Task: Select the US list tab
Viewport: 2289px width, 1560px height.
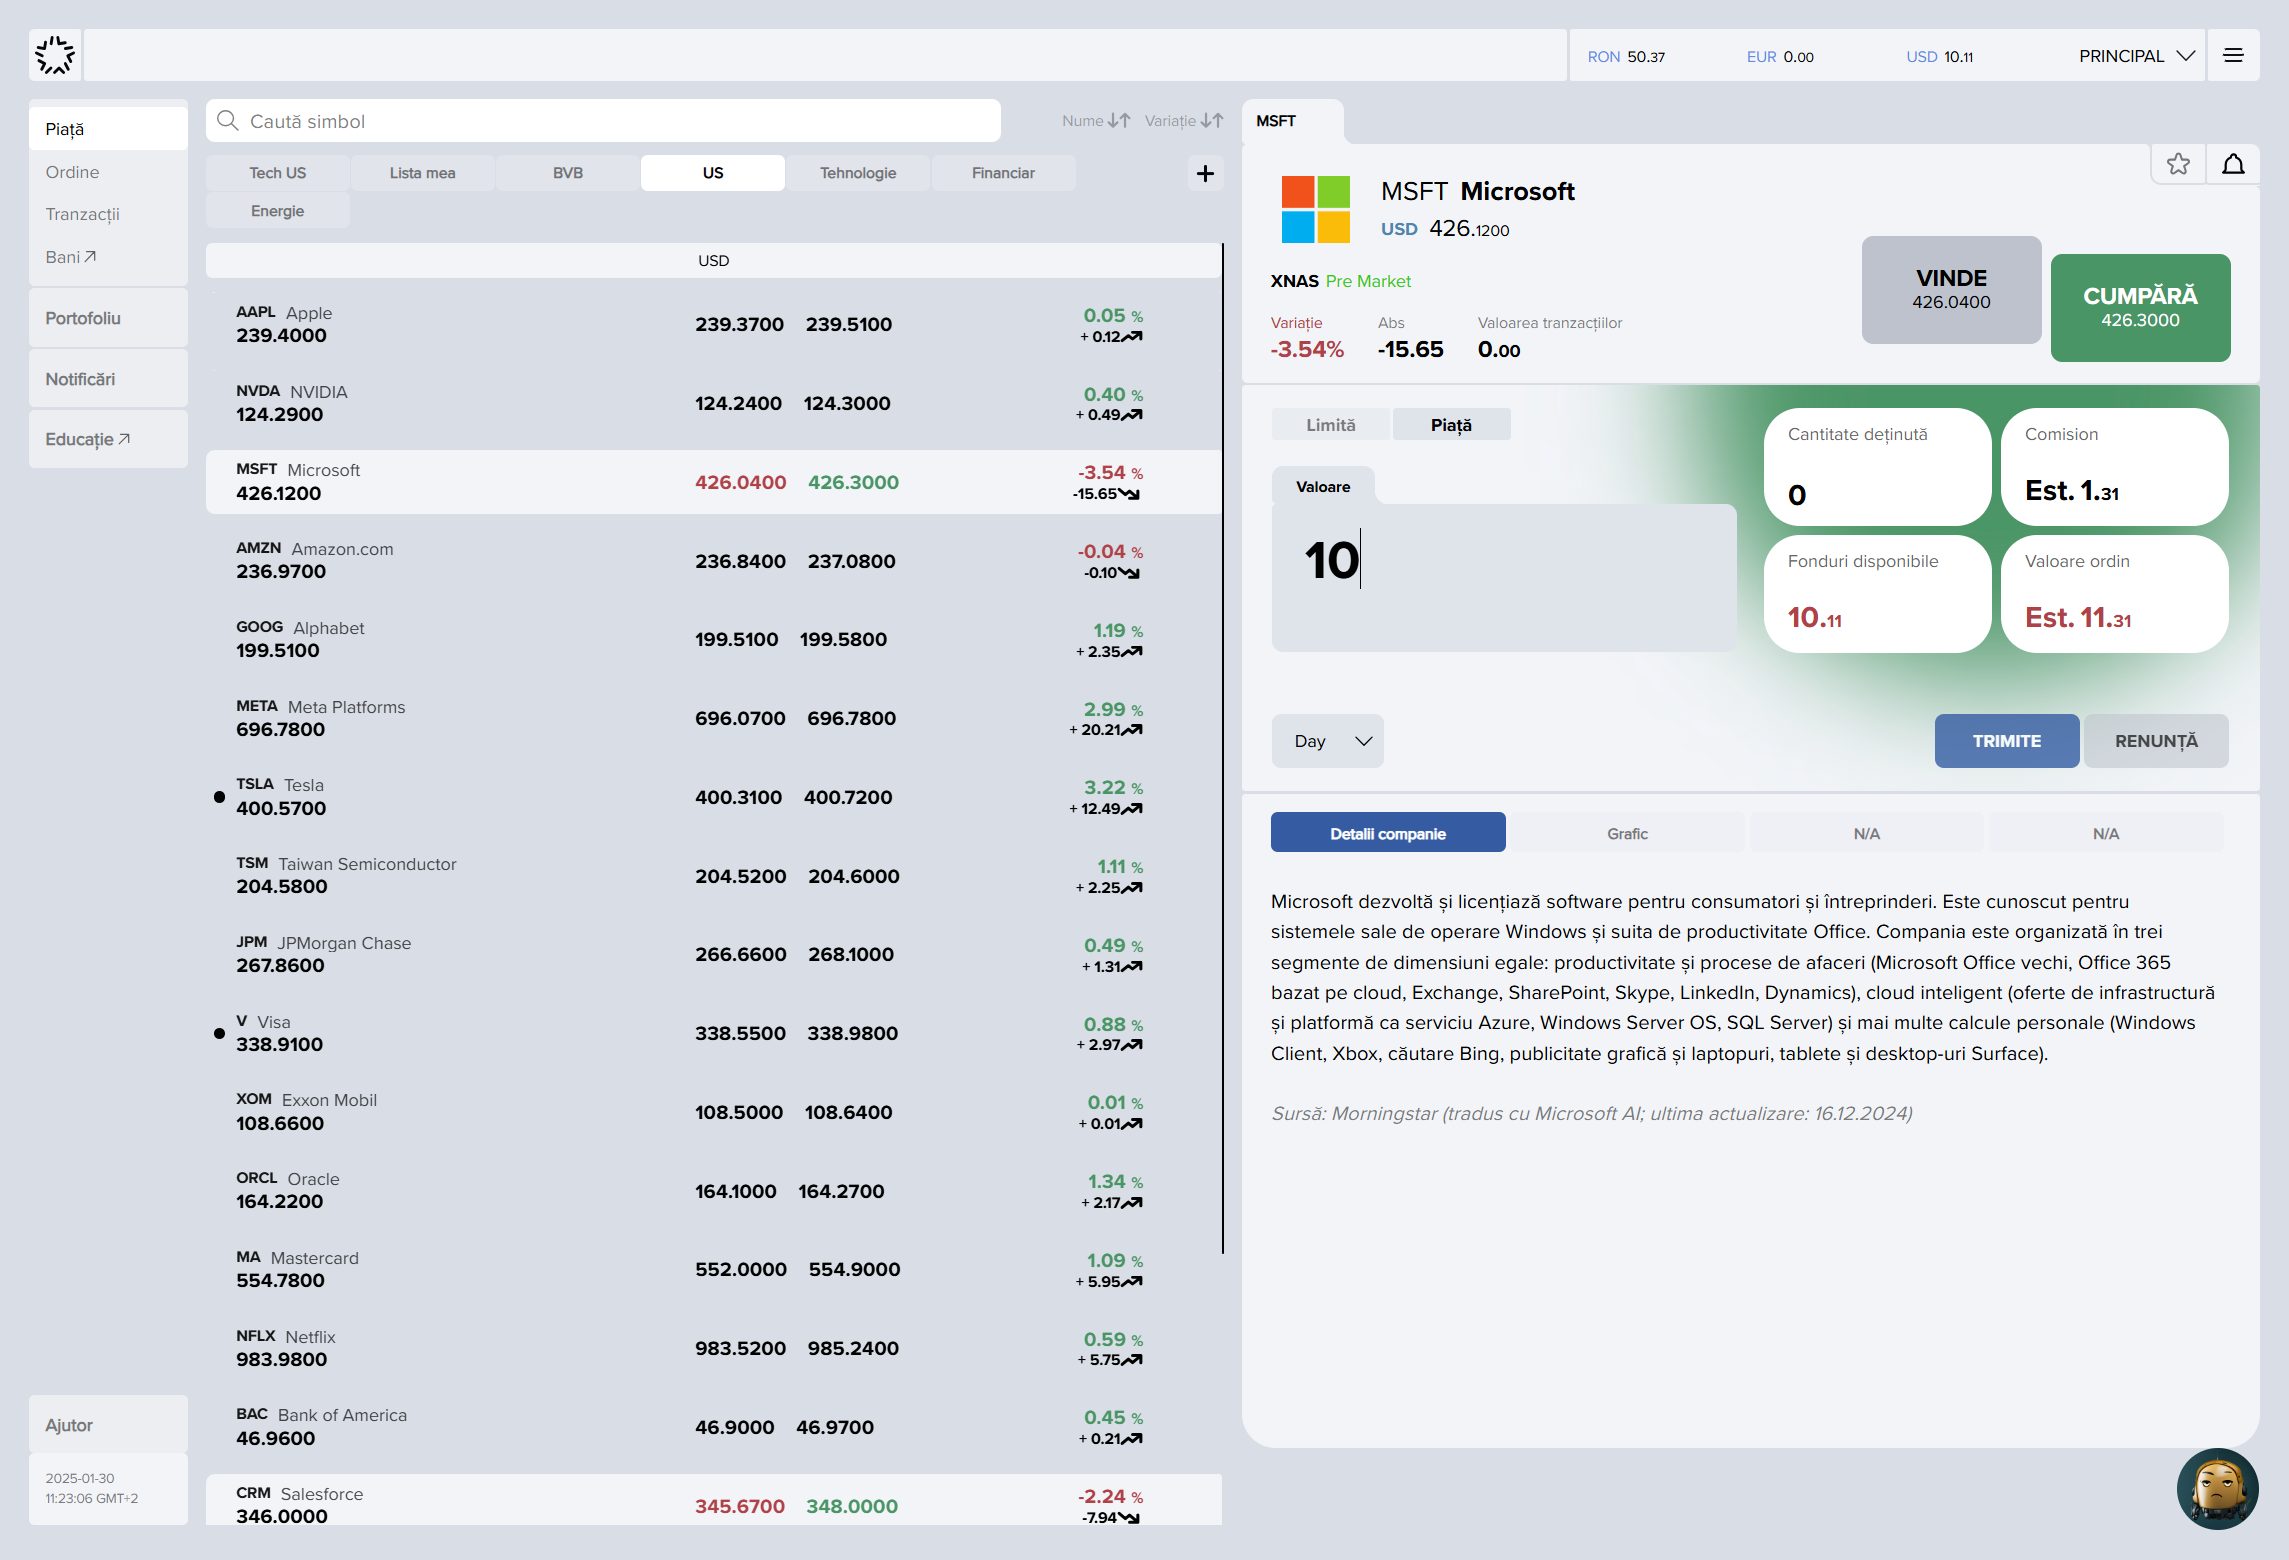Action: (x=713, y=173)
